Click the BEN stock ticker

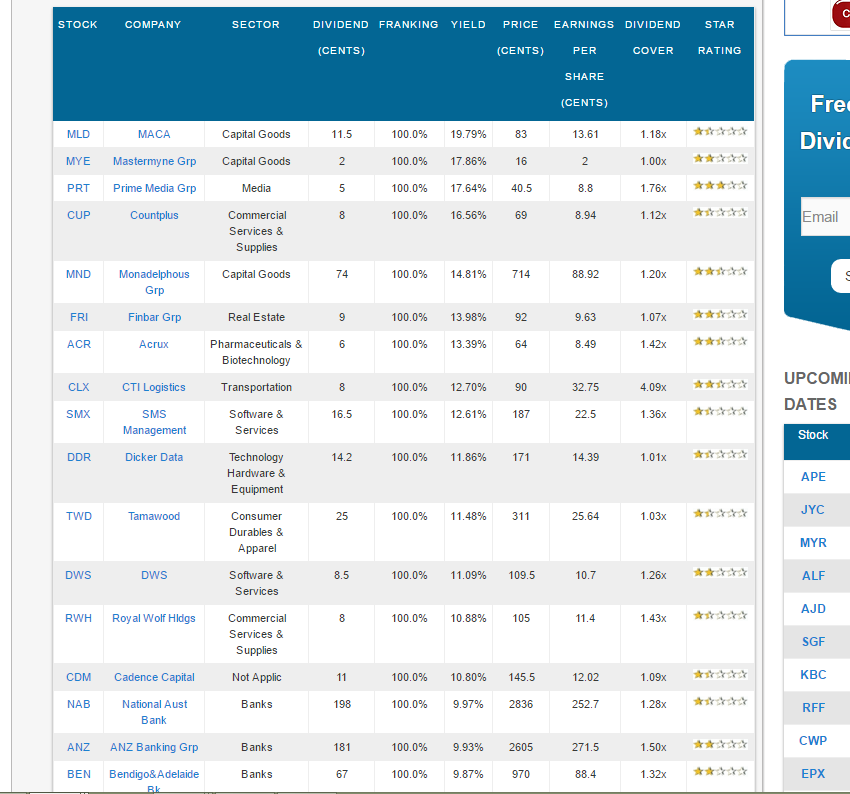click(79, 774)
